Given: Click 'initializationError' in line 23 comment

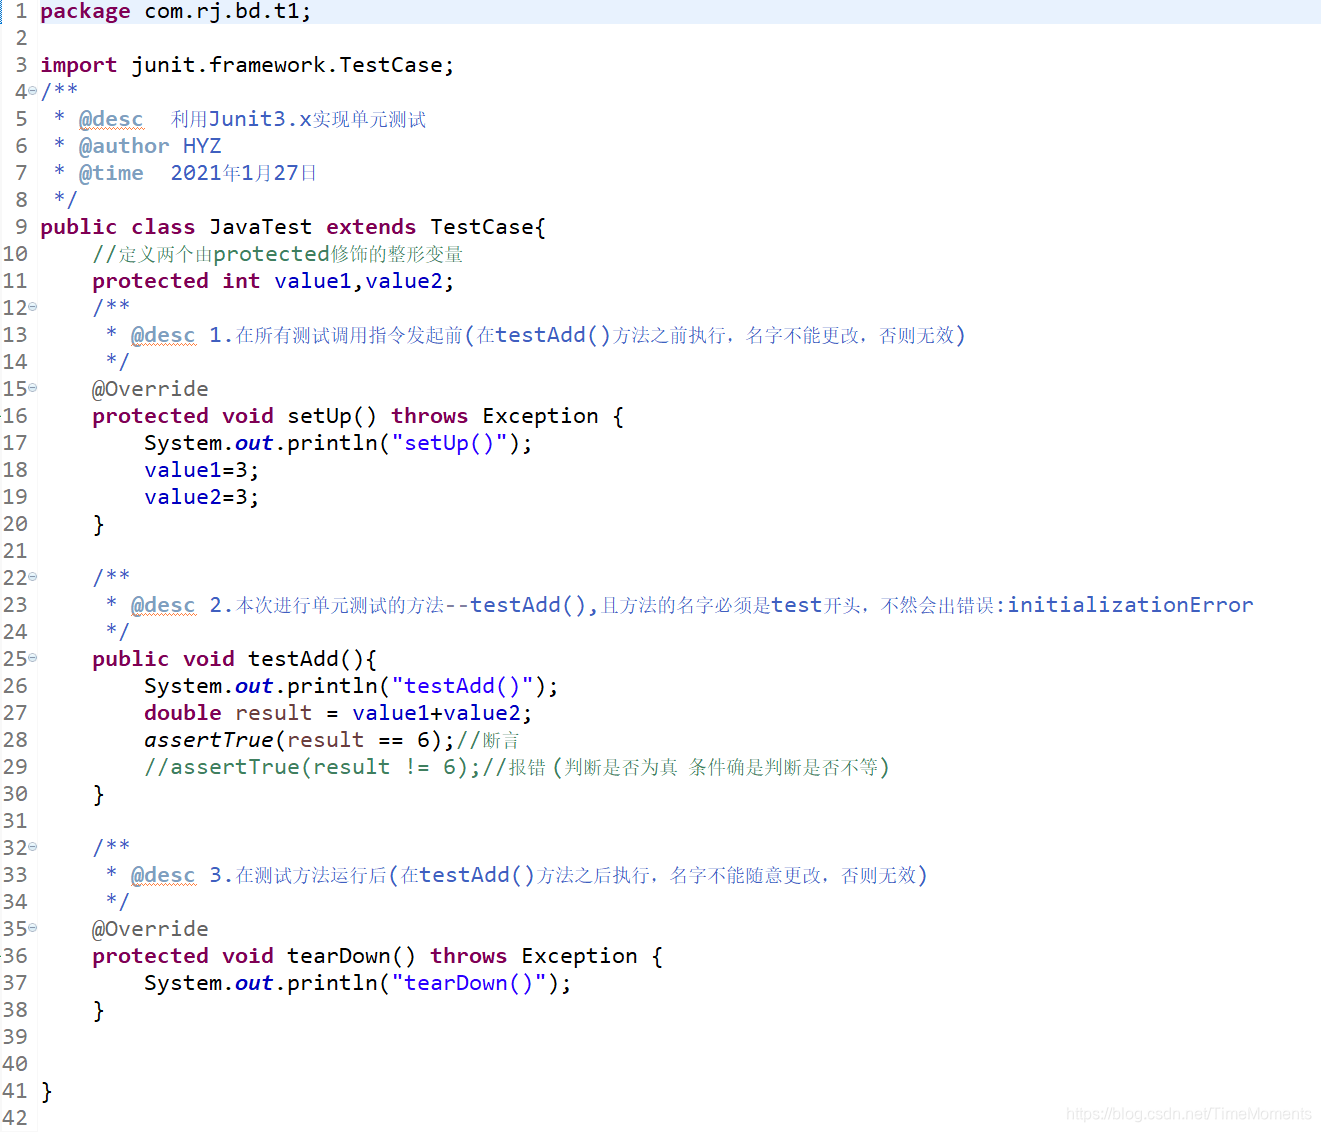Looking at the screenshot, I should (x=1130, y=605).
